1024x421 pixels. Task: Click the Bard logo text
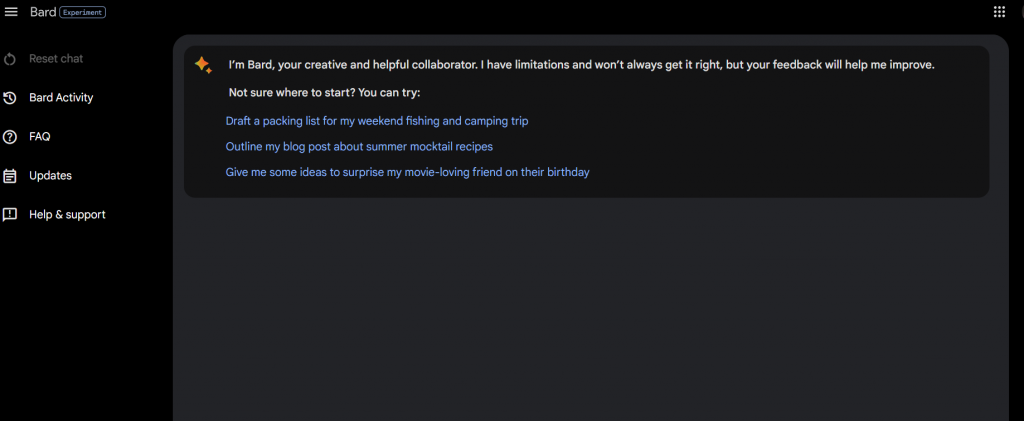[43, 12]
